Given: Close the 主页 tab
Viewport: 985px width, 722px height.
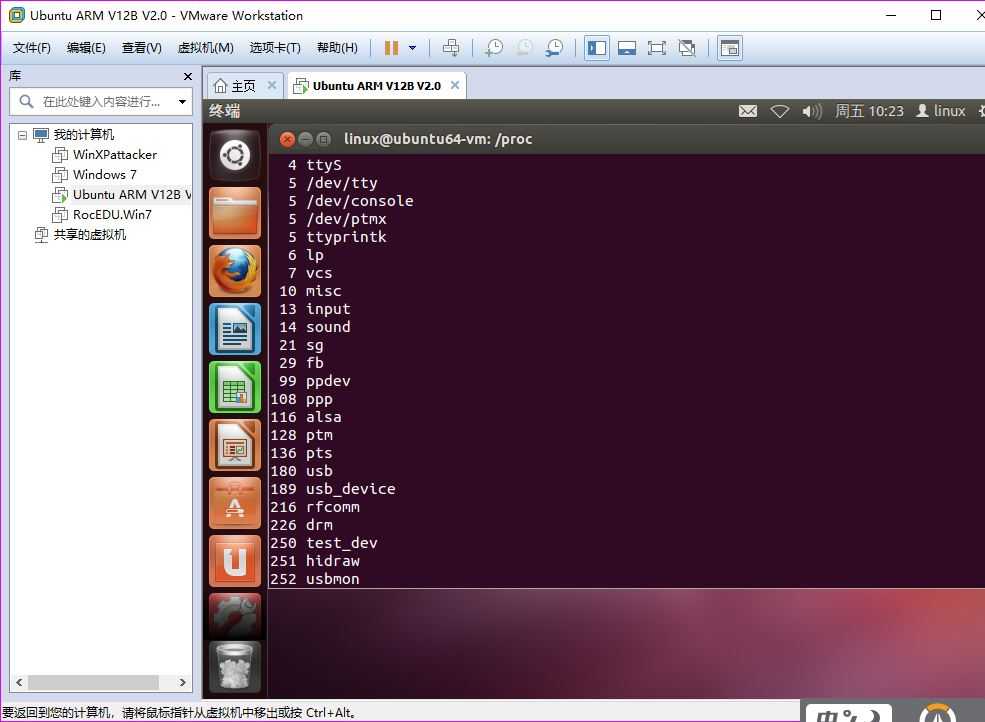Looking at the screenshot, I should 271,85.
